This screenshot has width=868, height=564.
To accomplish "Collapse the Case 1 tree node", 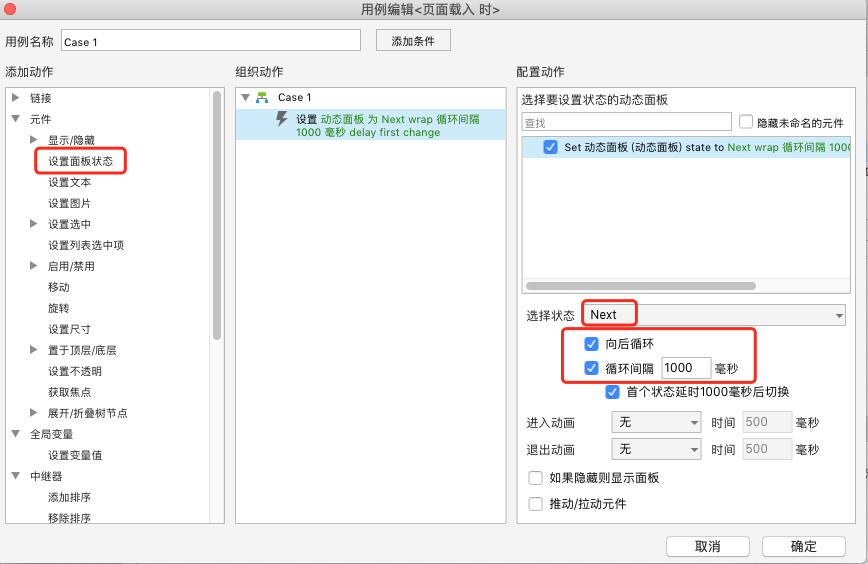I will (x=246, y=97).
